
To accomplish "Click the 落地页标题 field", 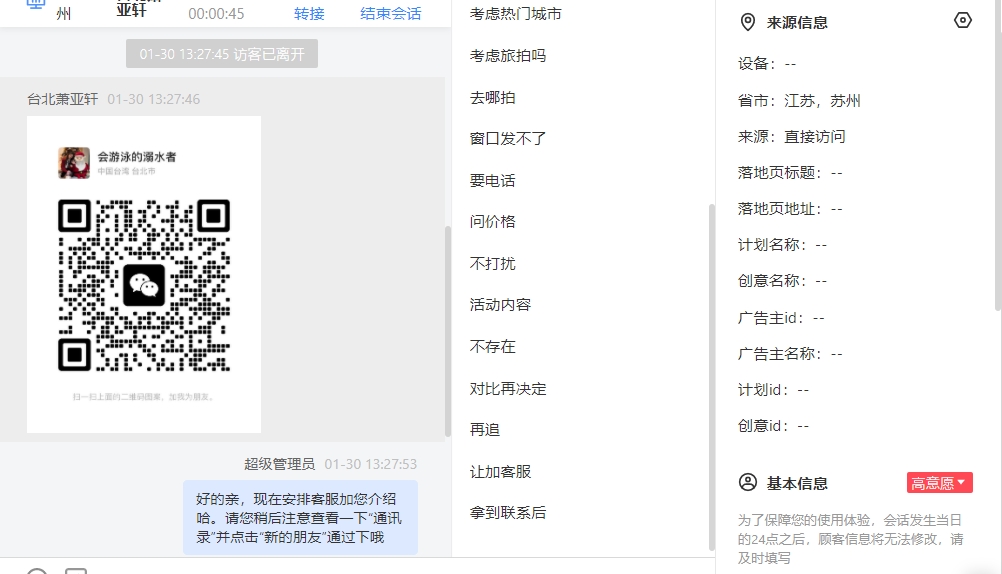I will click(x=790, y=173).
